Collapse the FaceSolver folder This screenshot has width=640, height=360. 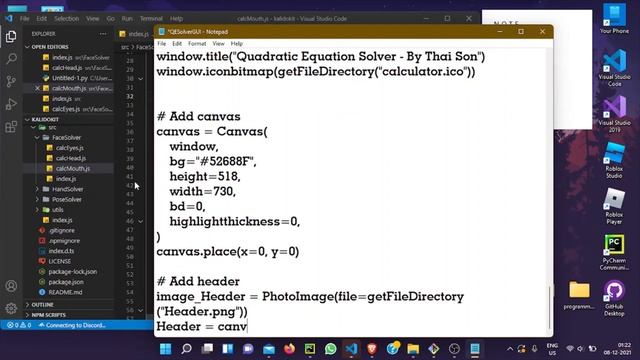click(37, 138)
